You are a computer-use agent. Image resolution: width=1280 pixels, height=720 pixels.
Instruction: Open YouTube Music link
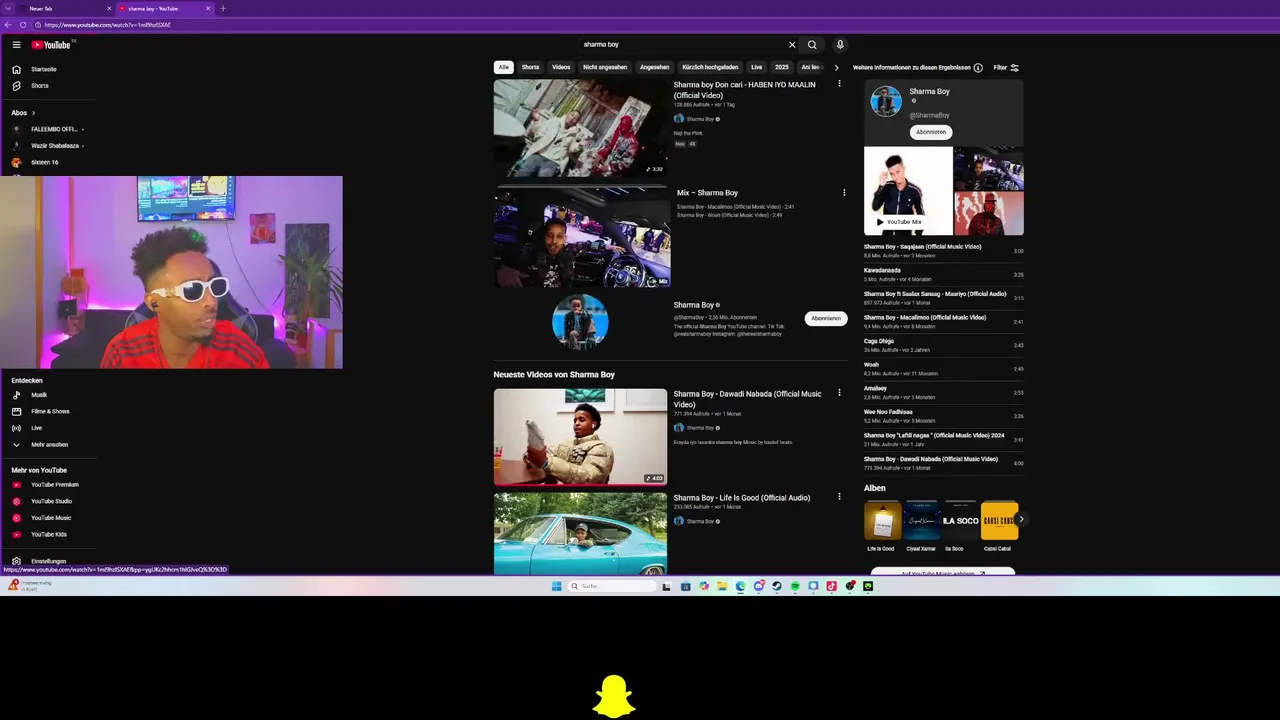tap(50, 518)
